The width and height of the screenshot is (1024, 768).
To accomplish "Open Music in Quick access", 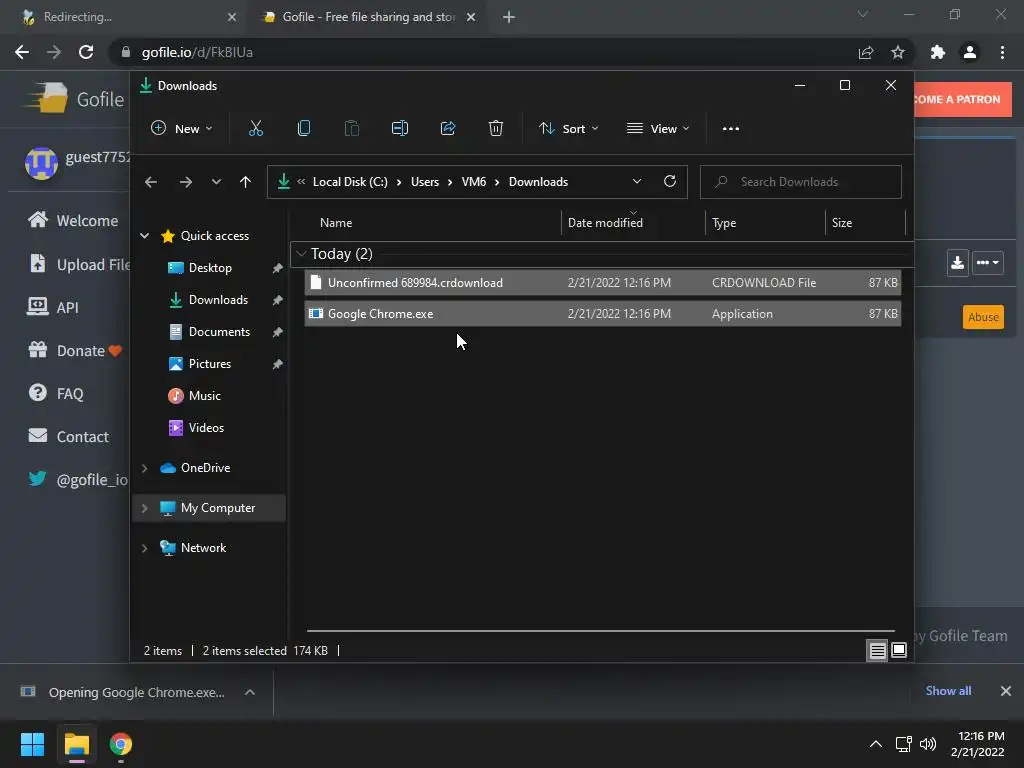I will click(x=204, y=396).
